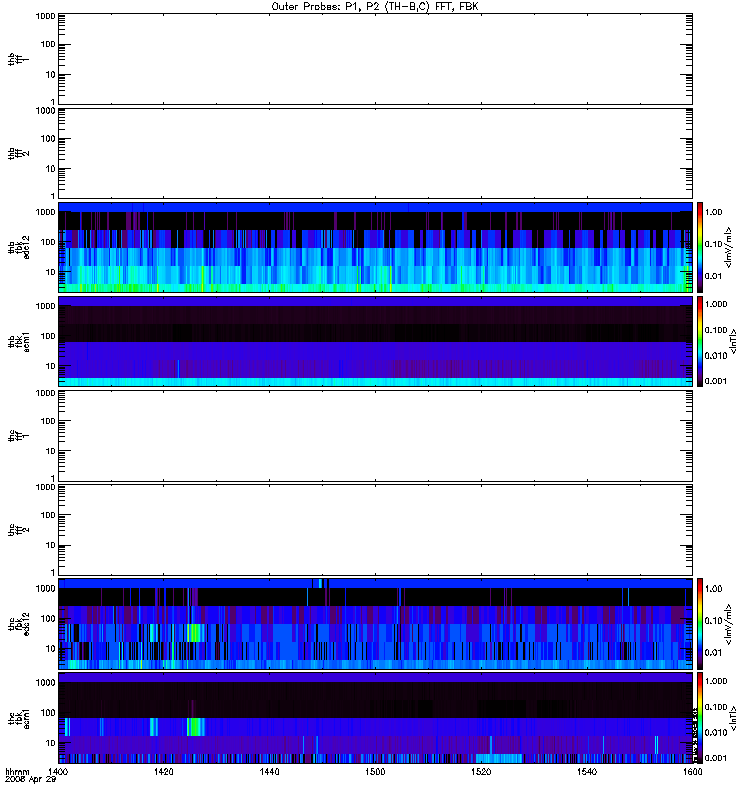Click the '1440' time axis label
Image resolution: width=750 pixels, height=800 pixels.
(x=269, y=771)
